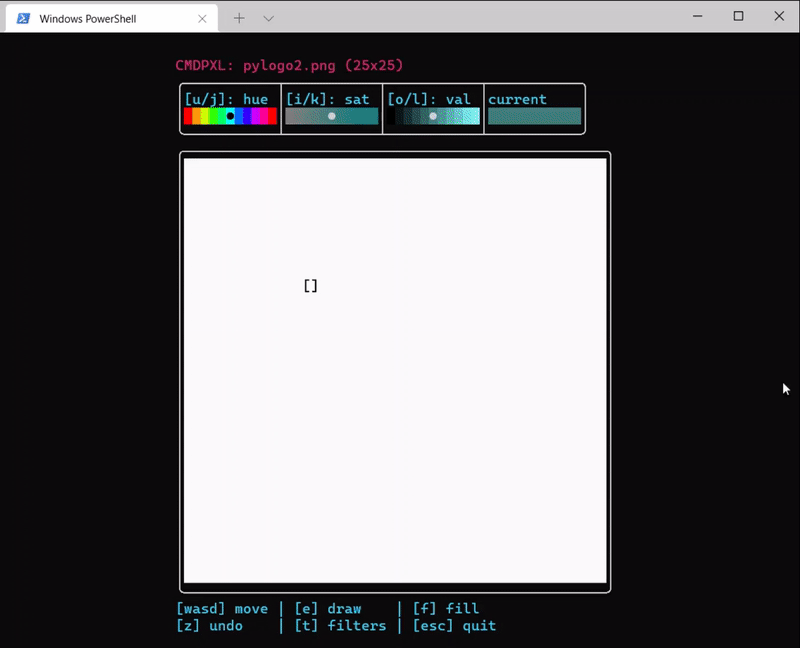The image size is (800, 648).
Task: Click the [z] undo command label
Action: tap(211, 626)
